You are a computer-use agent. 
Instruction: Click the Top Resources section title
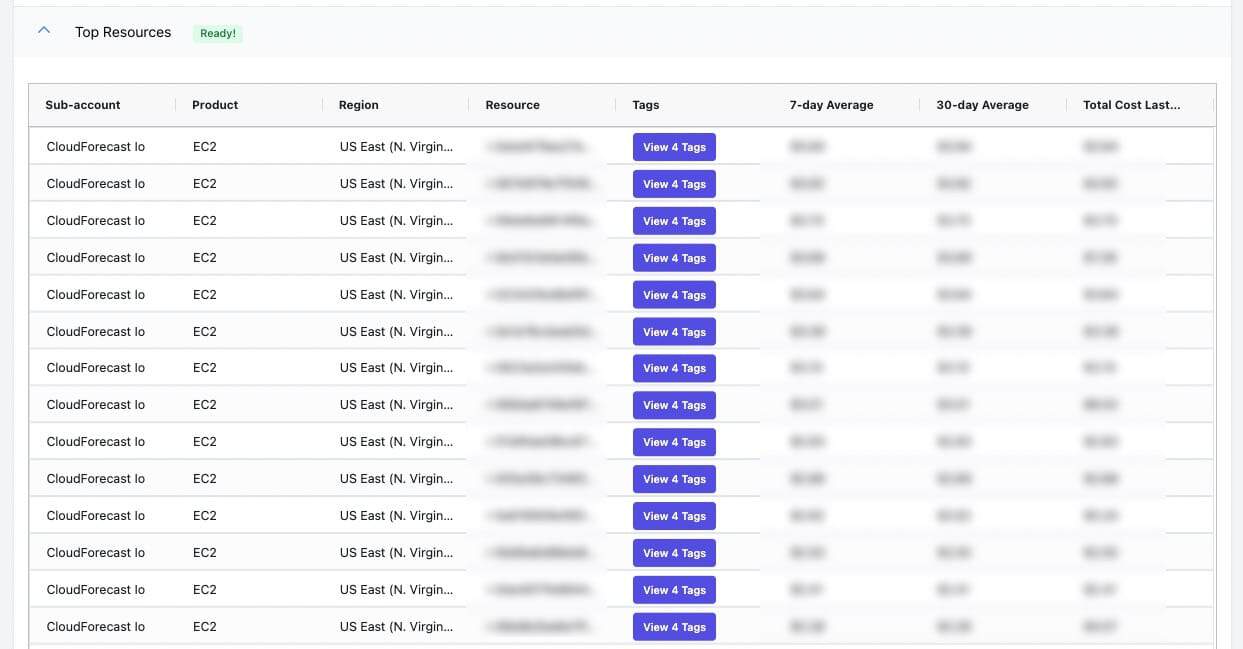(123, 32)
